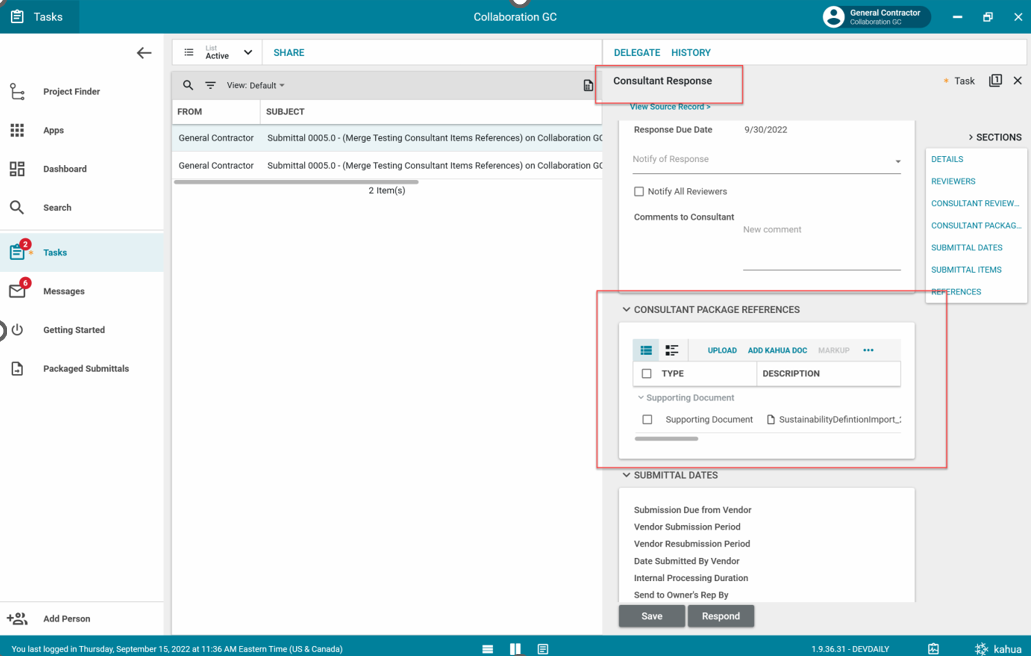Click the references horizontal scrollbar
Image resolution: width=1031 pixels, height=656 pixels.
tap(666, 438)
